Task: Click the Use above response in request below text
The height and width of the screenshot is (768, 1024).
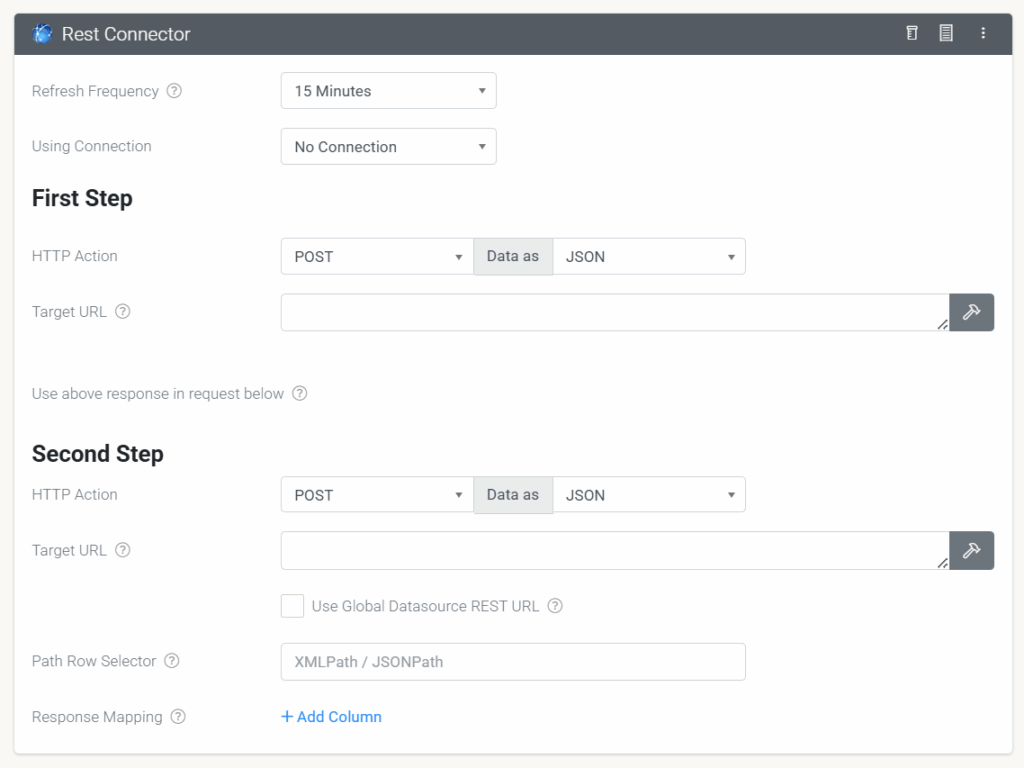Action: [x=158, y=394]
